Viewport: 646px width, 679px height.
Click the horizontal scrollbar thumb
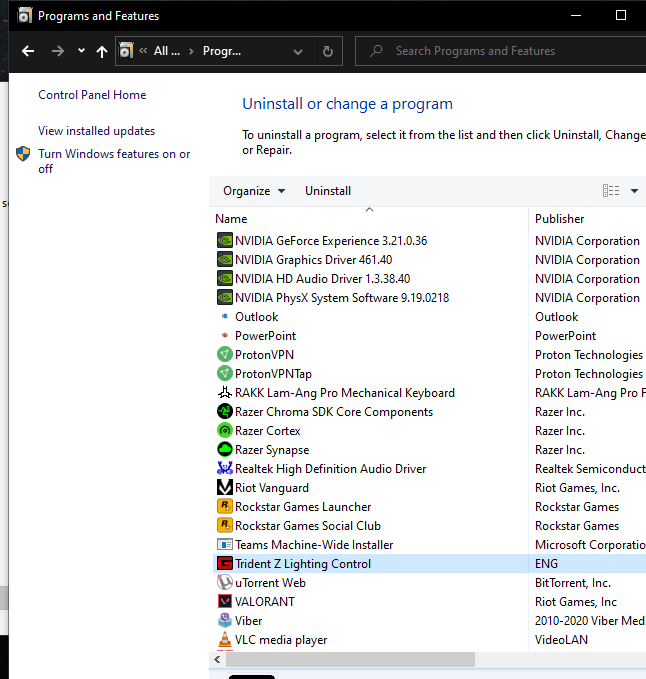[x=350, y=660]
